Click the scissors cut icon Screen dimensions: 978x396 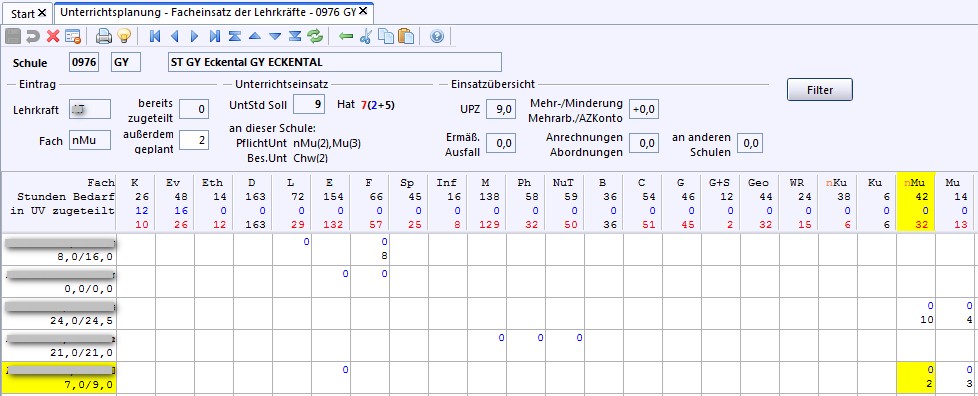coord(366,36)
